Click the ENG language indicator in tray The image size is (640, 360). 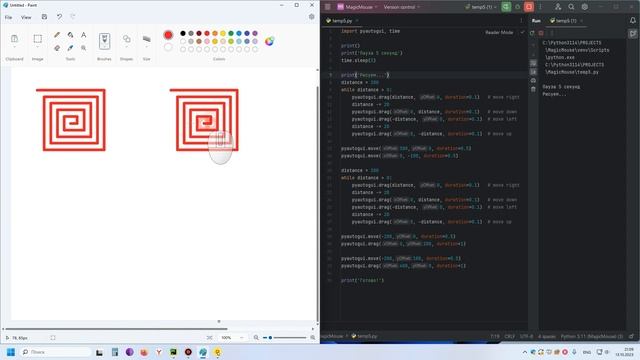pos(587,352)
